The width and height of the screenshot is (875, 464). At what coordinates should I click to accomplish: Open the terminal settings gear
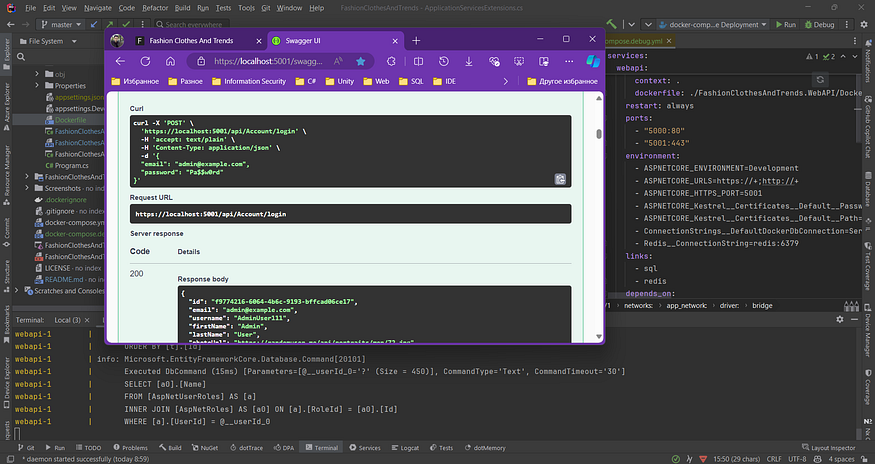(x=840, y=319)
